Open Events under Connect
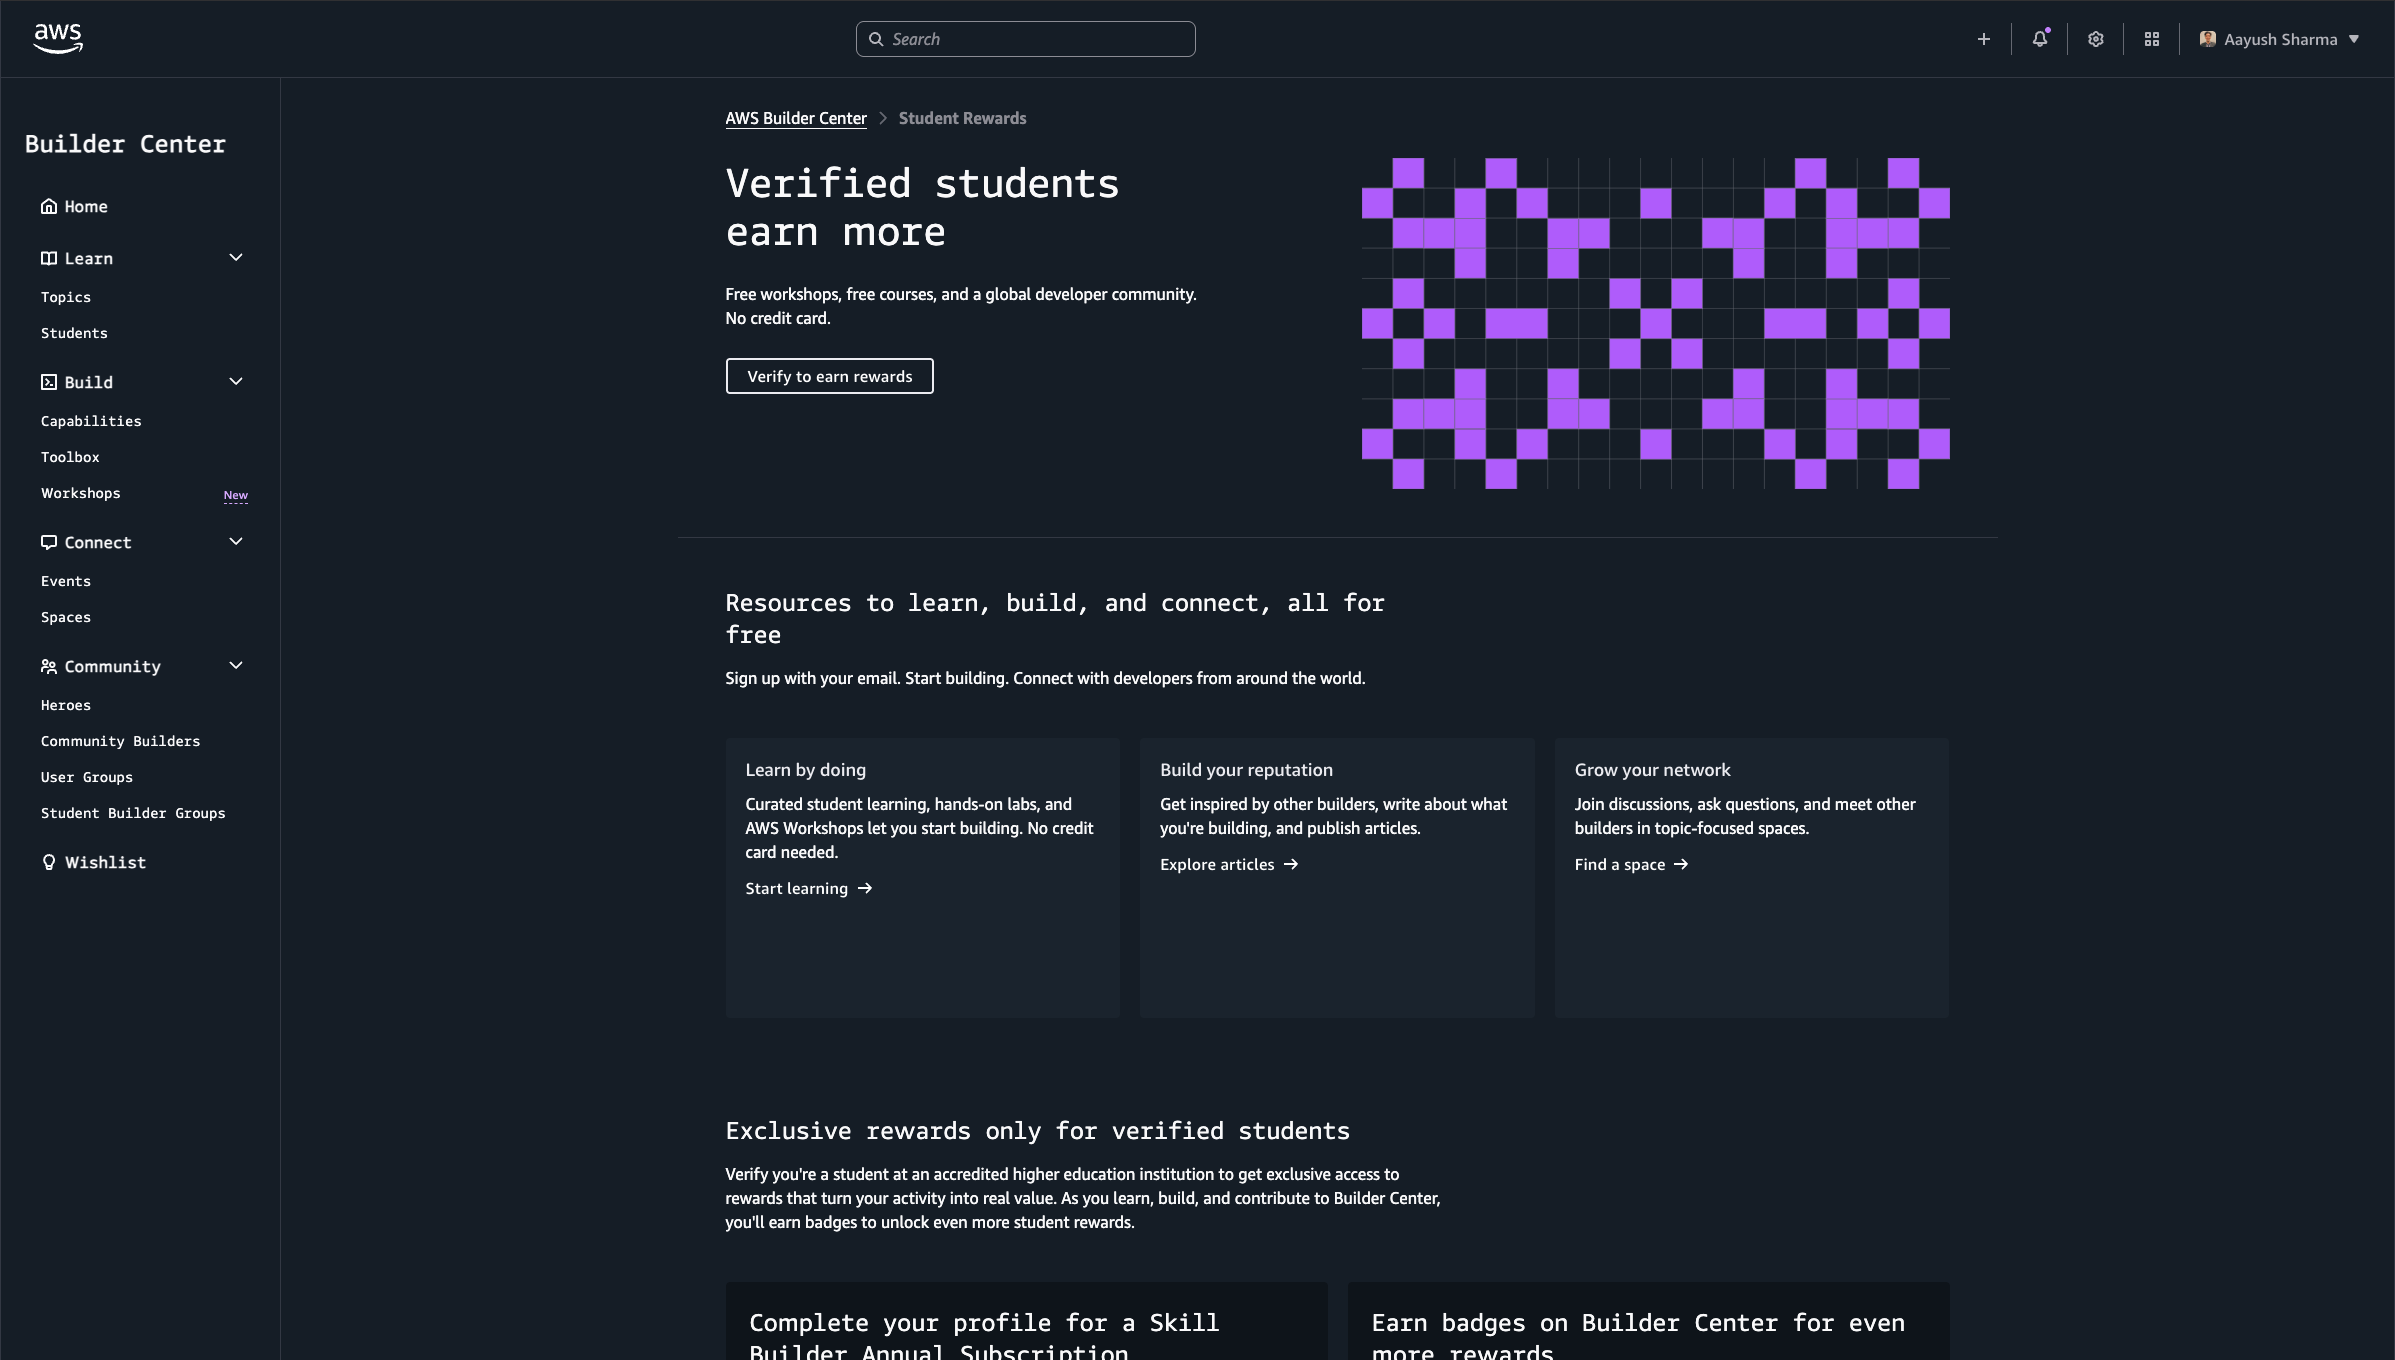The height and width of the screenshot is (1360, 2395). coord(66,581)
